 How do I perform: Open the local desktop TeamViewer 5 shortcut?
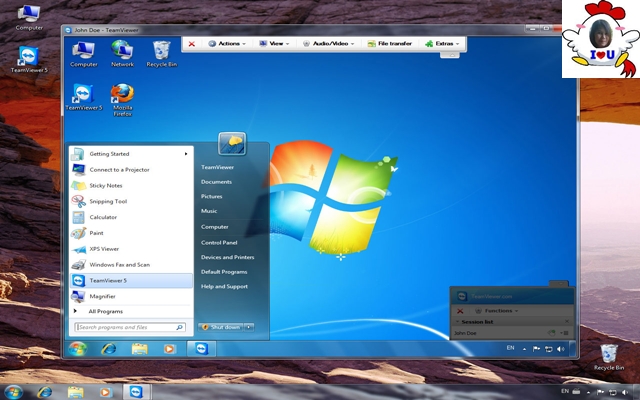(x=29, y=60)
